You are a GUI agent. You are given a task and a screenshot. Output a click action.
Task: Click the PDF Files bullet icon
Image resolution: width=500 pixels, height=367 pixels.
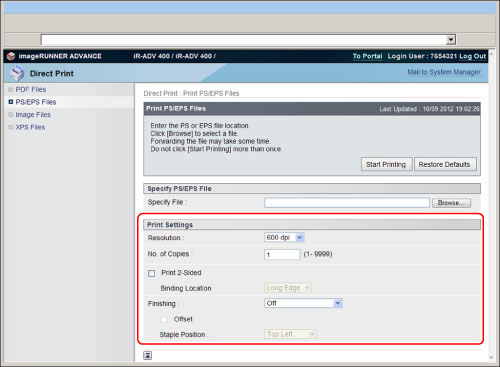coord(11,89)
